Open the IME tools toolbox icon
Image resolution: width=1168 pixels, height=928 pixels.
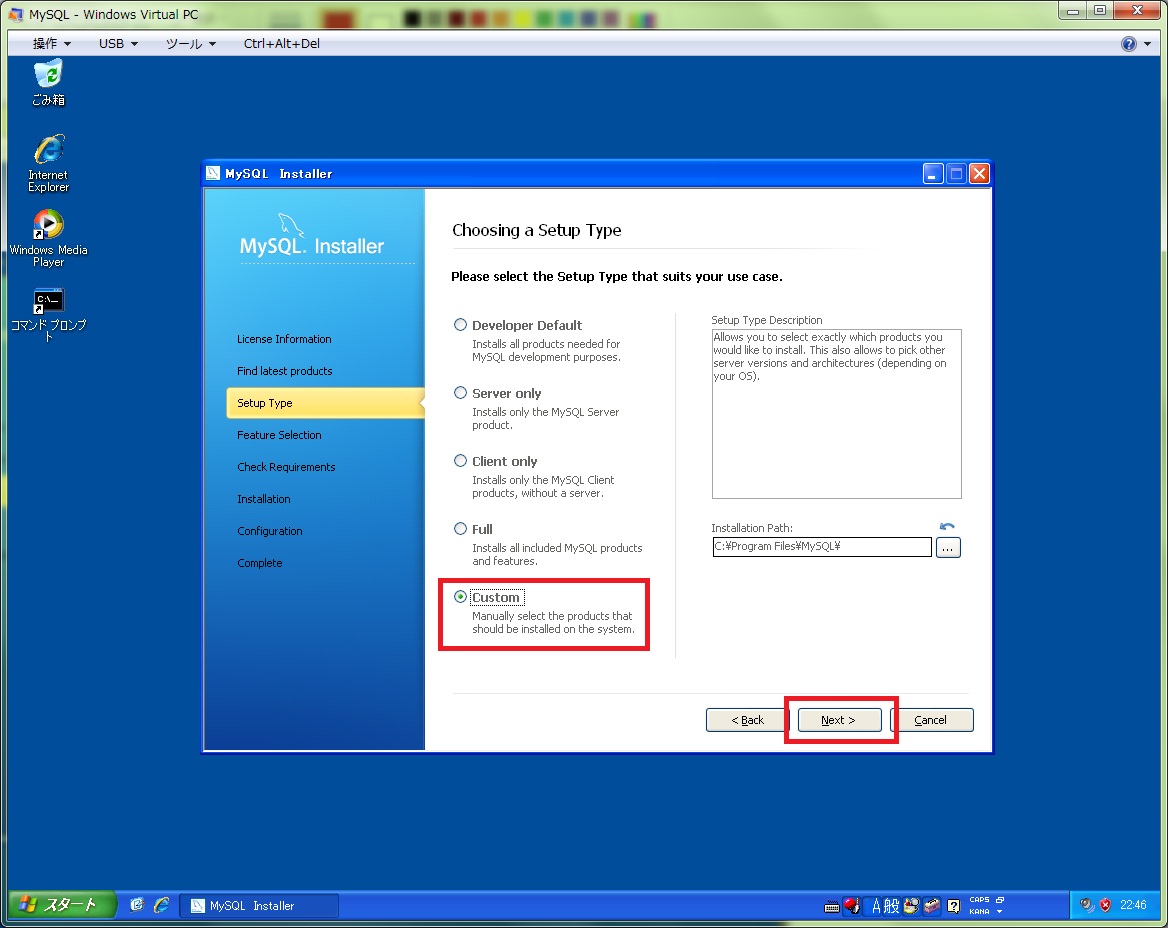tap(931, 906)
